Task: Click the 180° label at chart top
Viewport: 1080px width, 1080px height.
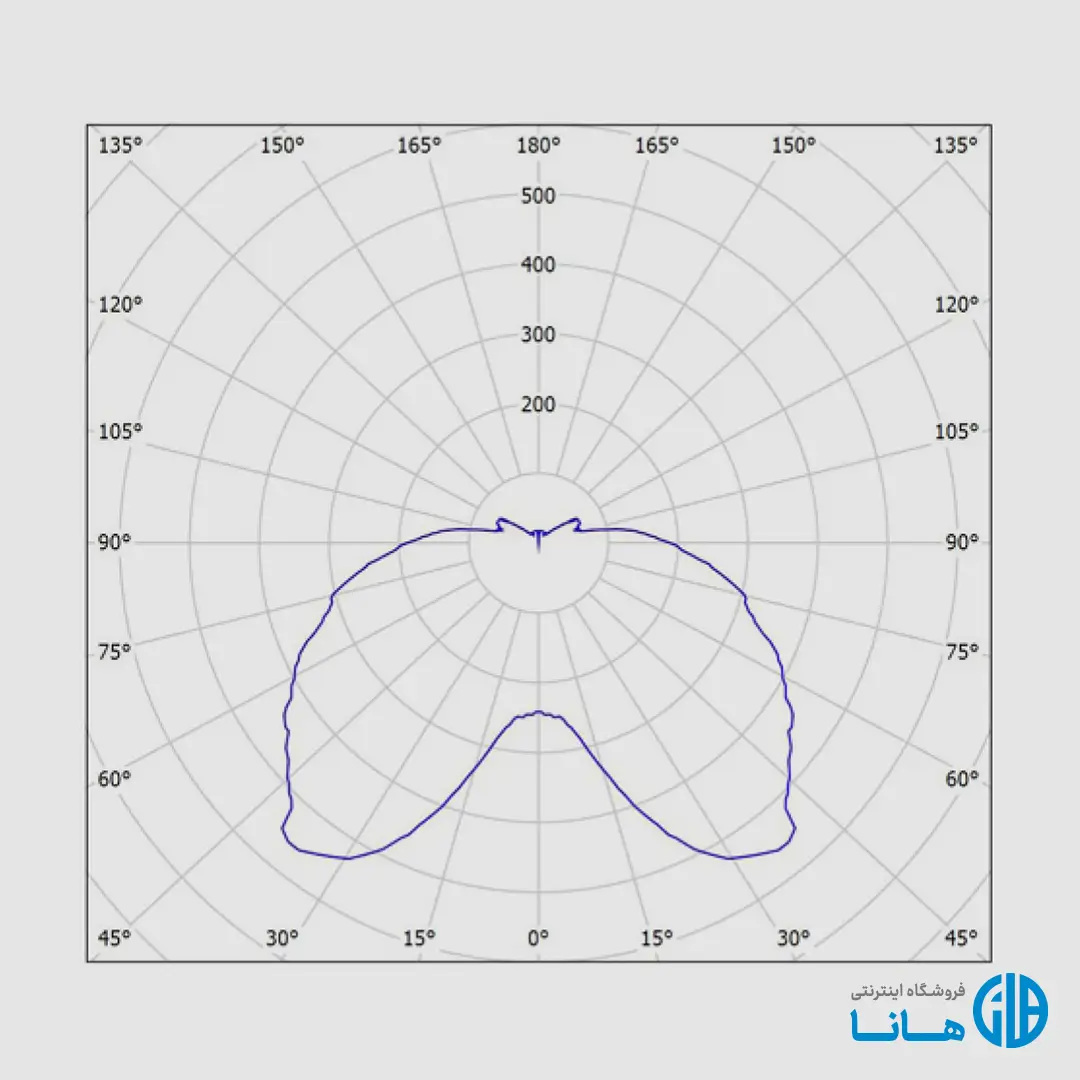Action: tap(539, 145)
